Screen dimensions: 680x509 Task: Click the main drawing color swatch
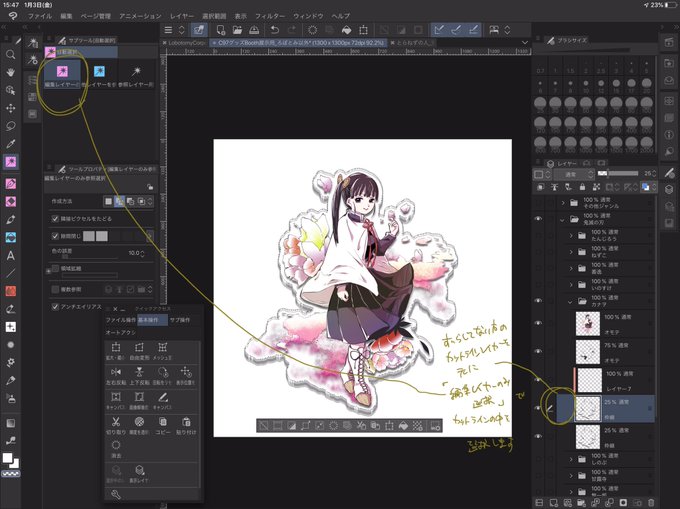click(x=7, y=458)
